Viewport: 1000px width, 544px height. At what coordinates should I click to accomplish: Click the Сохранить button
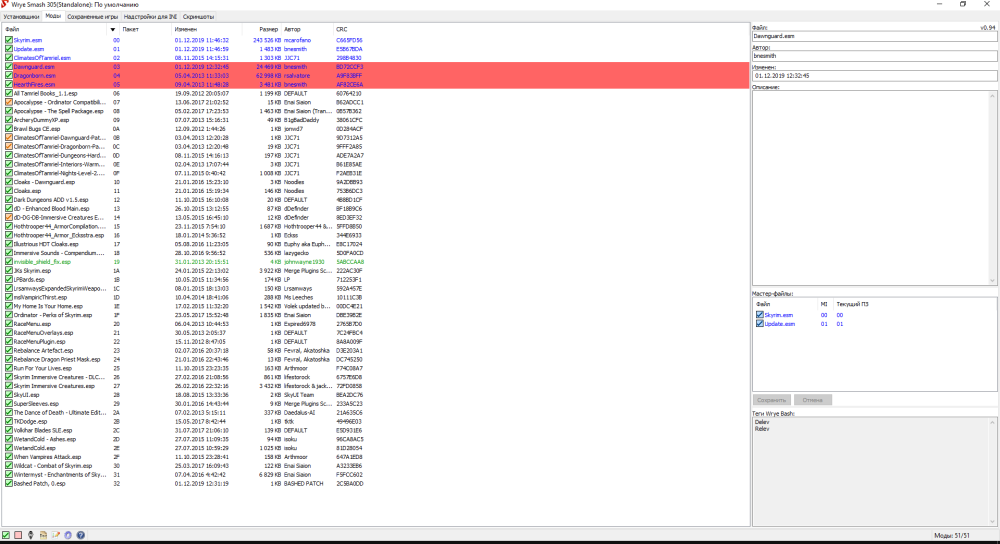tap(772, 400)
